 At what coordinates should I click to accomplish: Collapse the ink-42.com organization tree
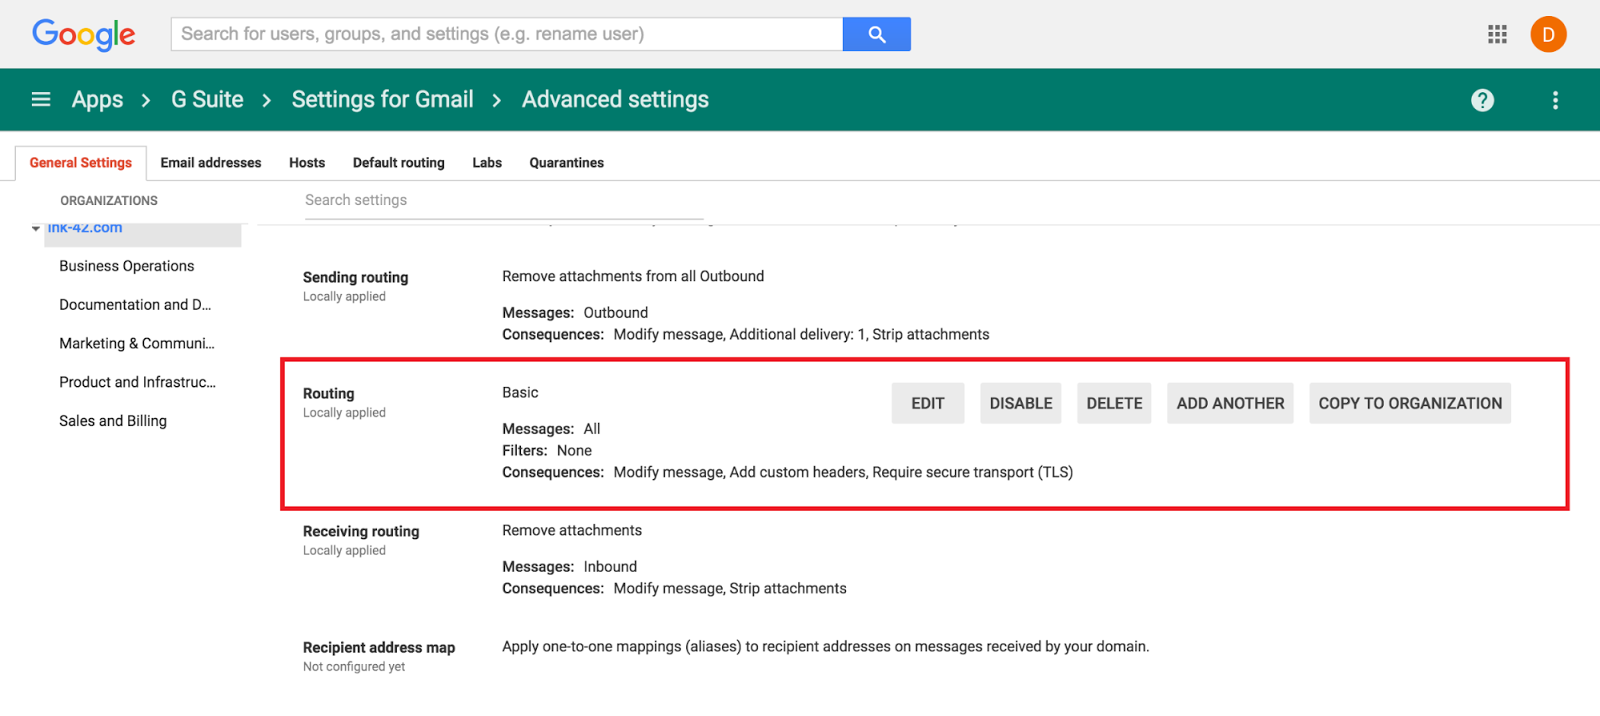point(36,229)
